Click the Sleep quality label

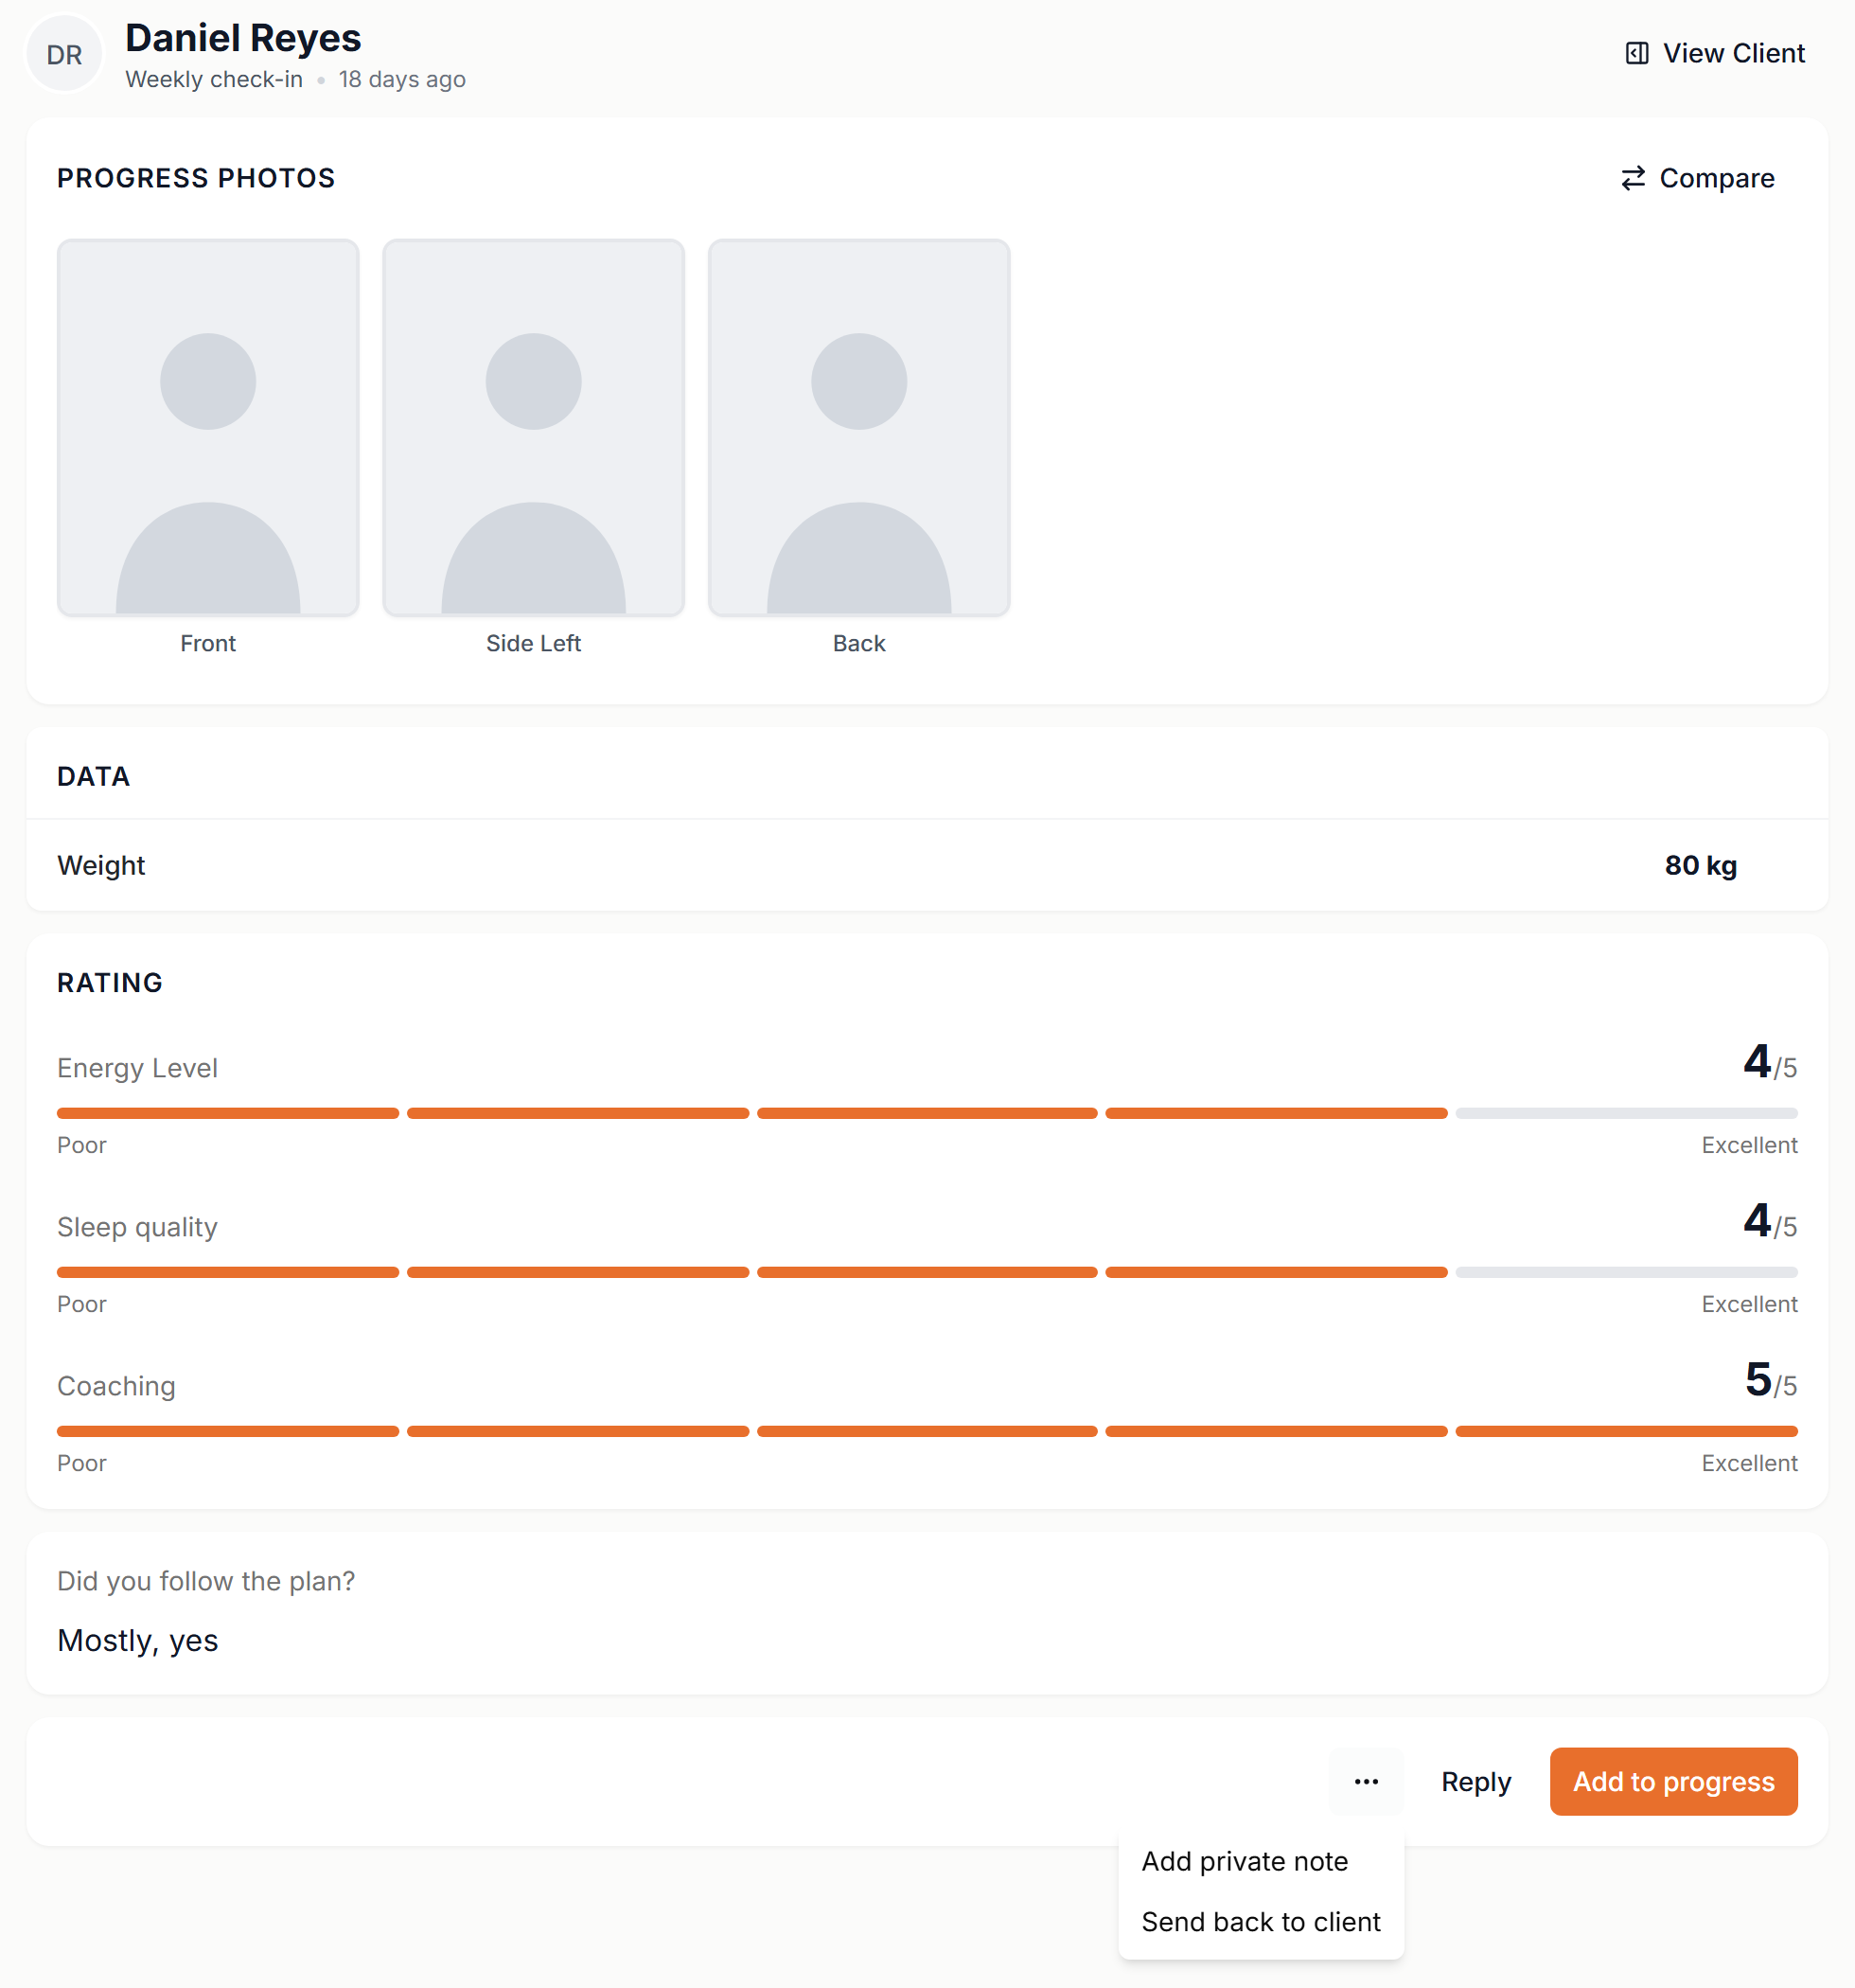(x=137, y=1227)
